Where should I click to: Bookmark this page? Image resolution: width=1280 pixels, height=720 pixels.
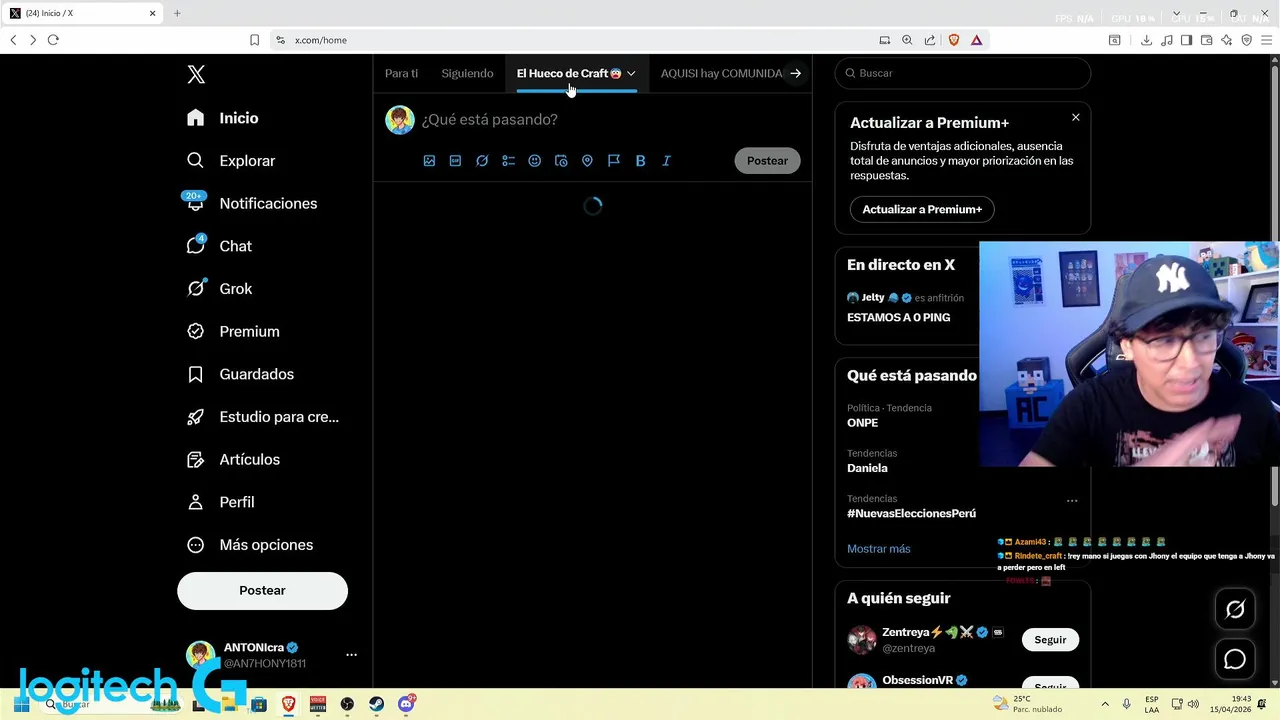point(254,40)
